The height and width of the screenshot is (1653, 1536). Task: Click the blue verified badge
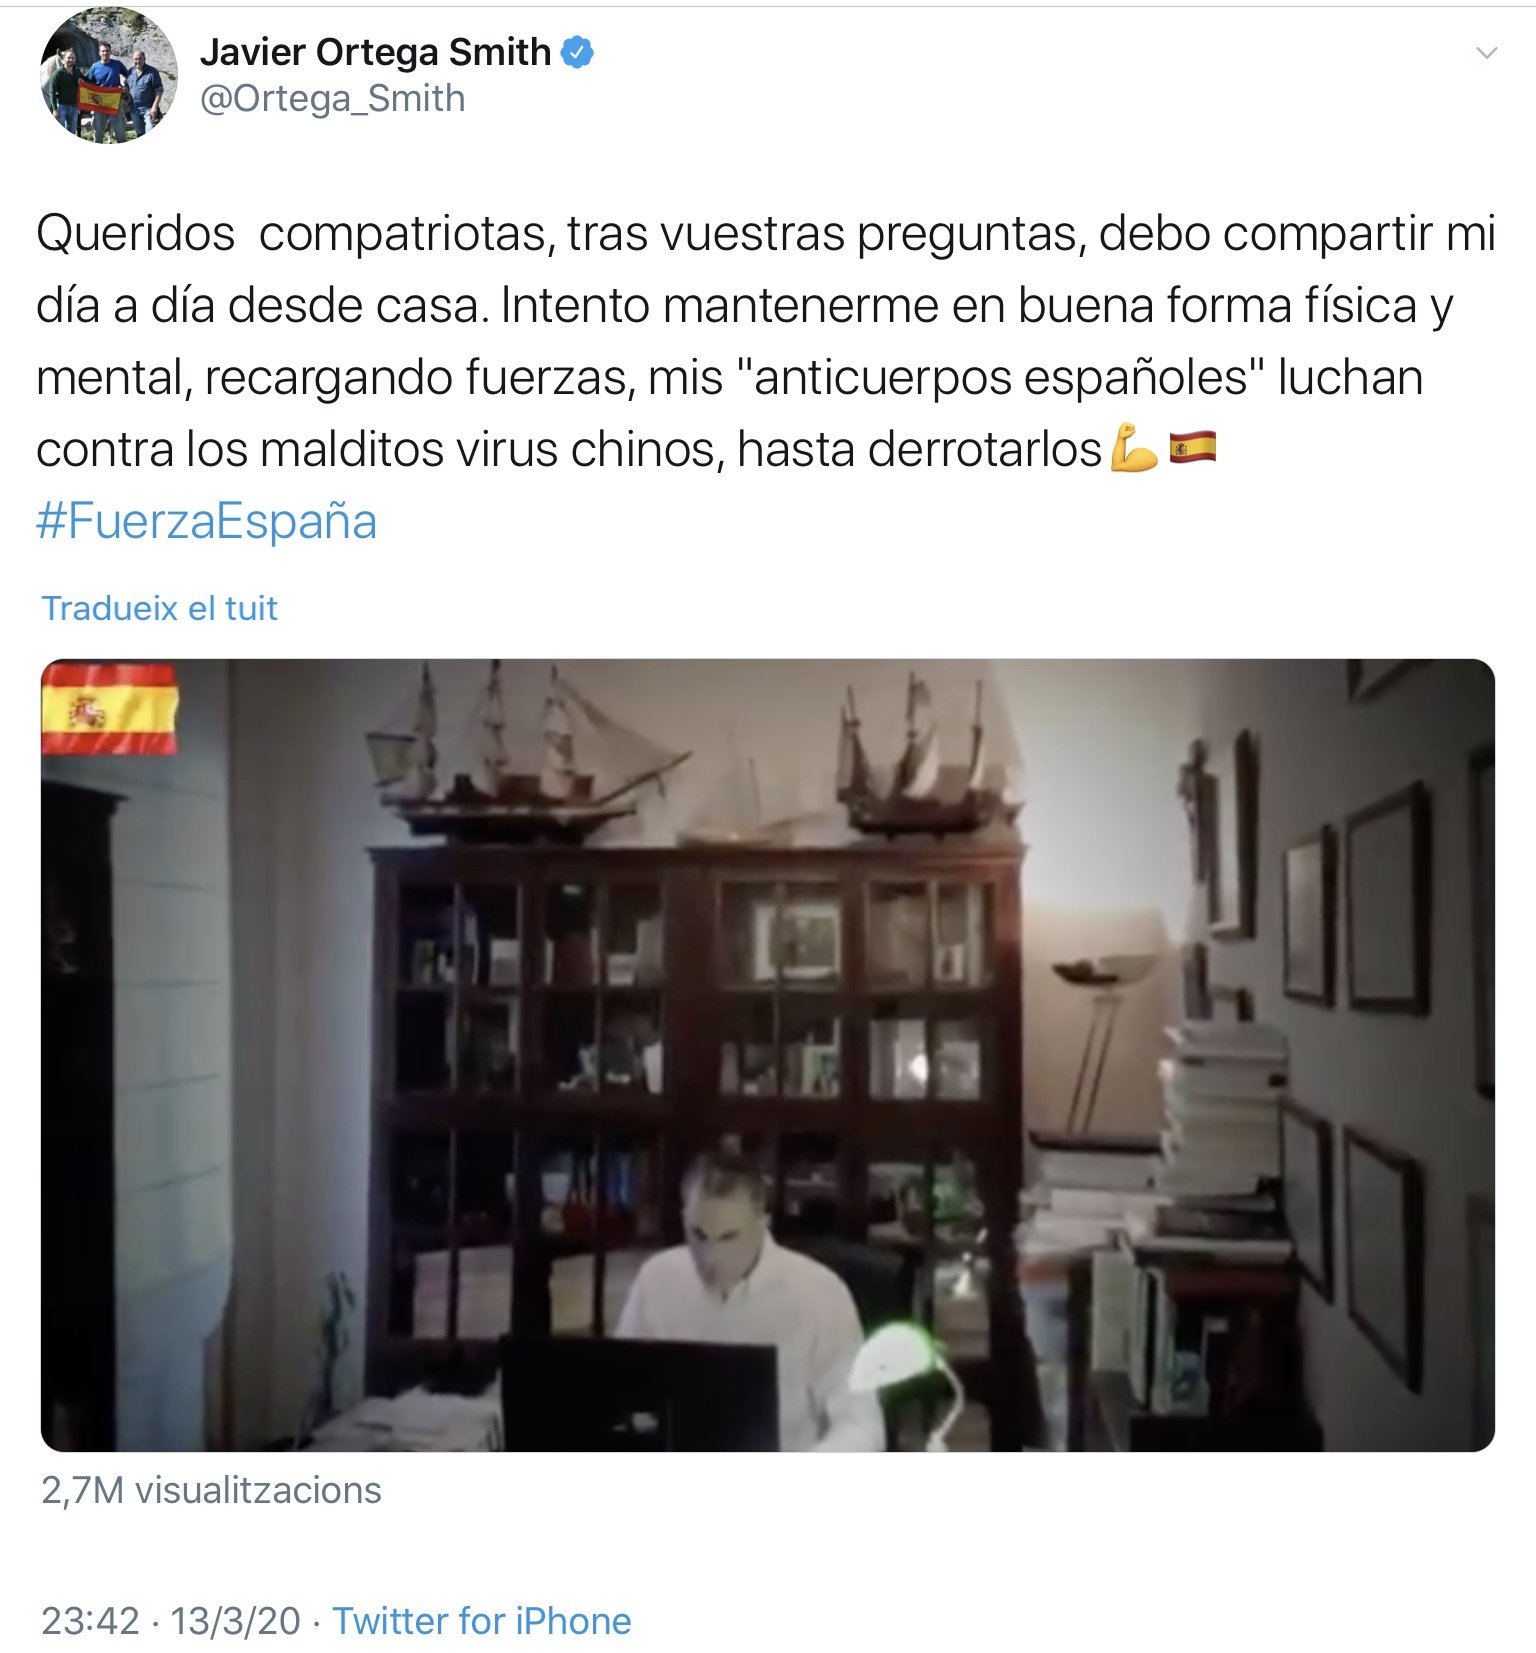577,52
